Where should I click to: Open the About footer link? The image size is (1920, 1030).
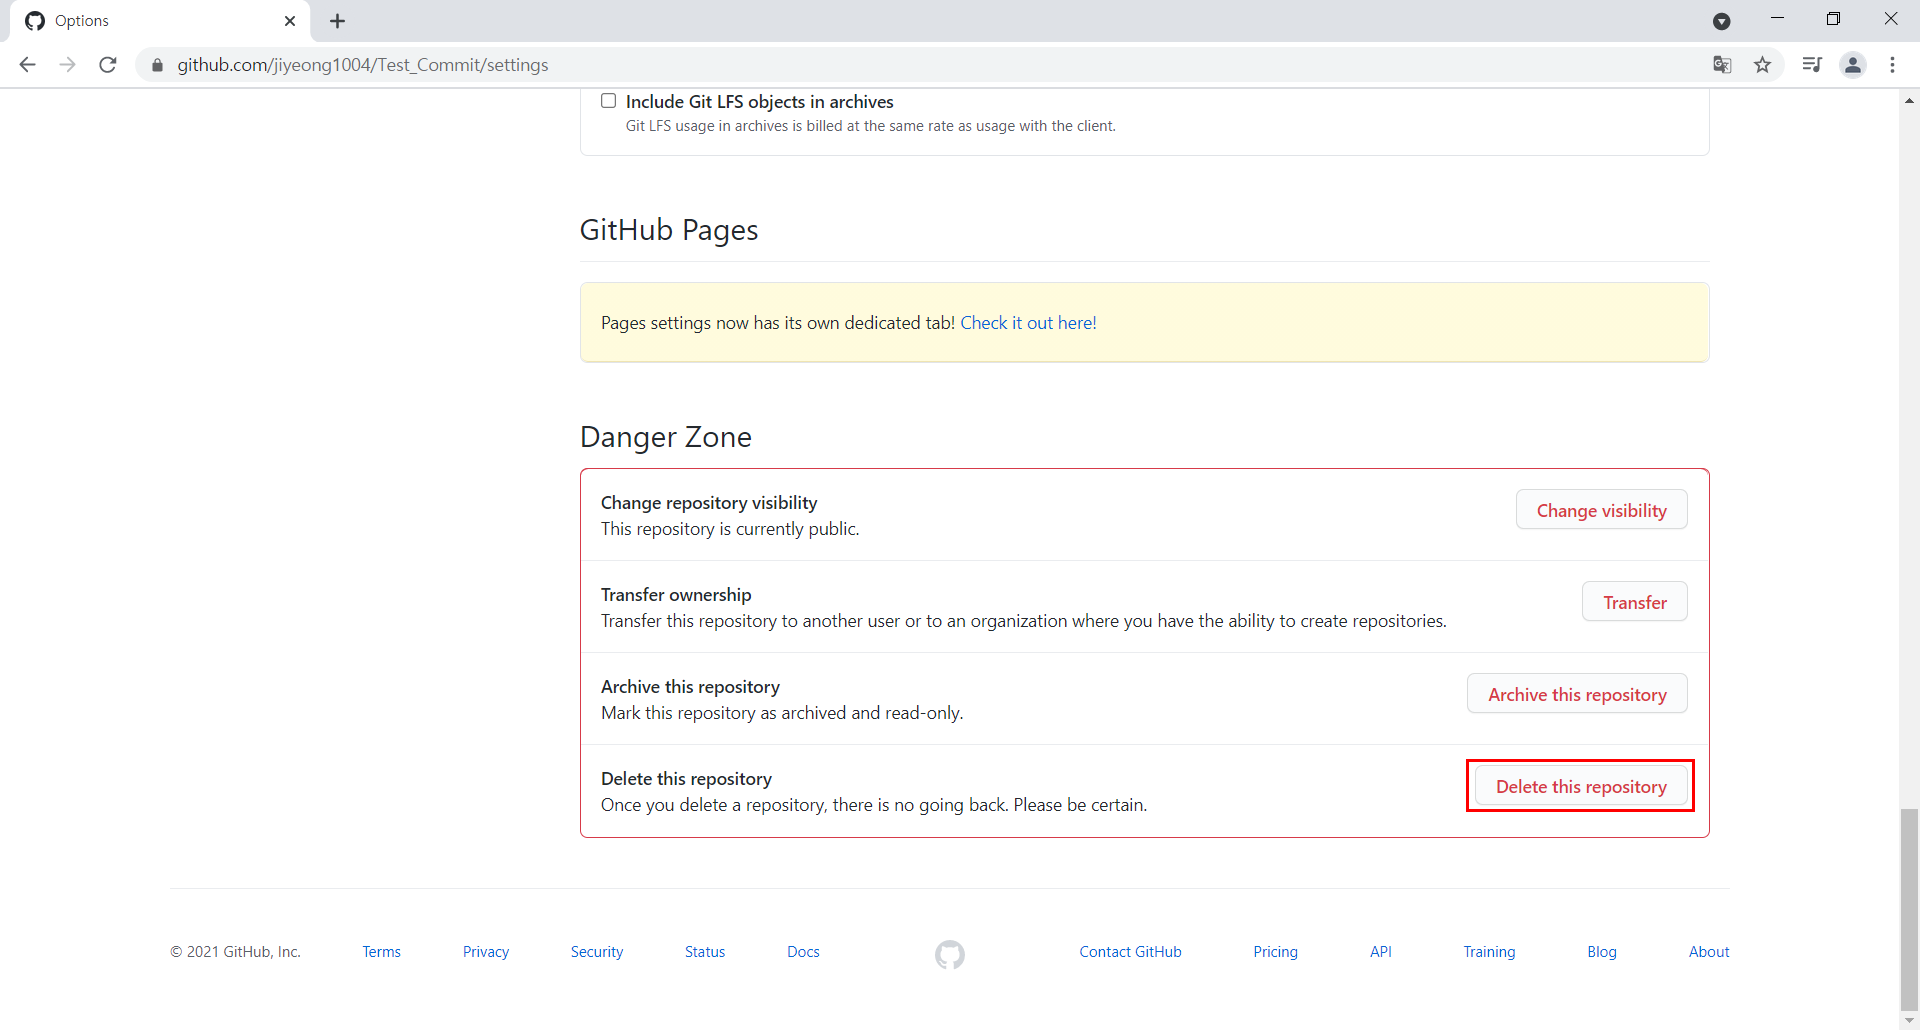1709,952
